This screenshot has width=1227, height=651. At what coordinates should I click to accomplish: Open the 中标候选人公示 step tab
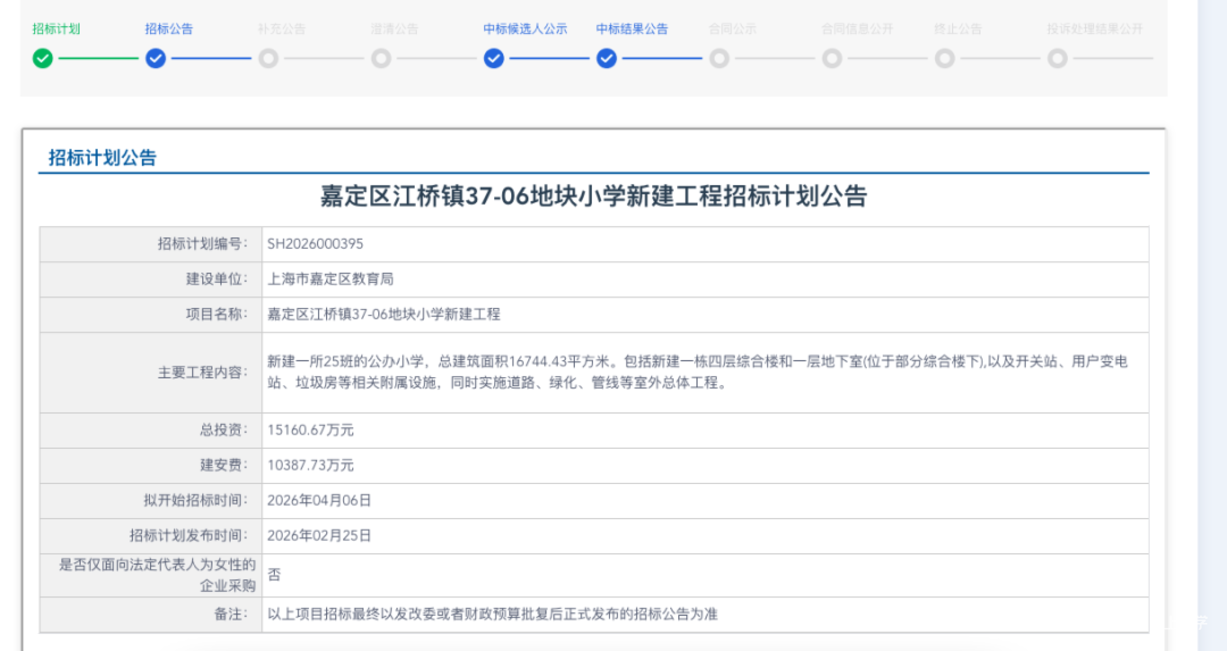click(525, 29)
